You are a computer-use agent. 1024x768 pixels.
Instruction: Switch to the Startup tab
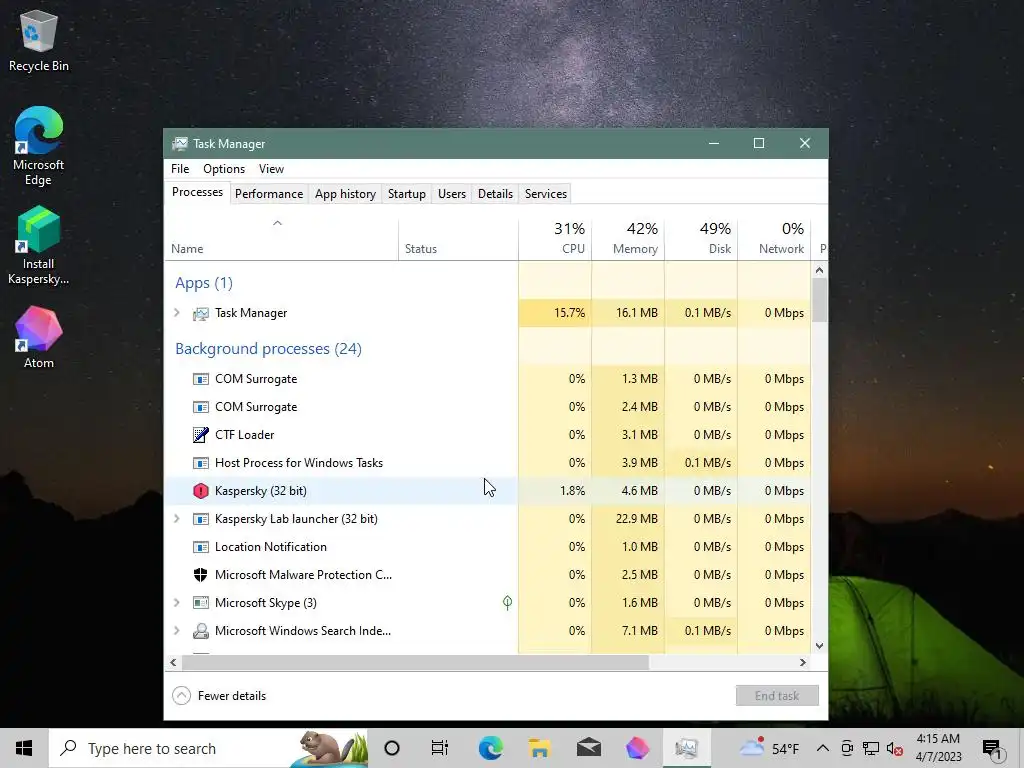pyautogui.click(x=406, y=194)
